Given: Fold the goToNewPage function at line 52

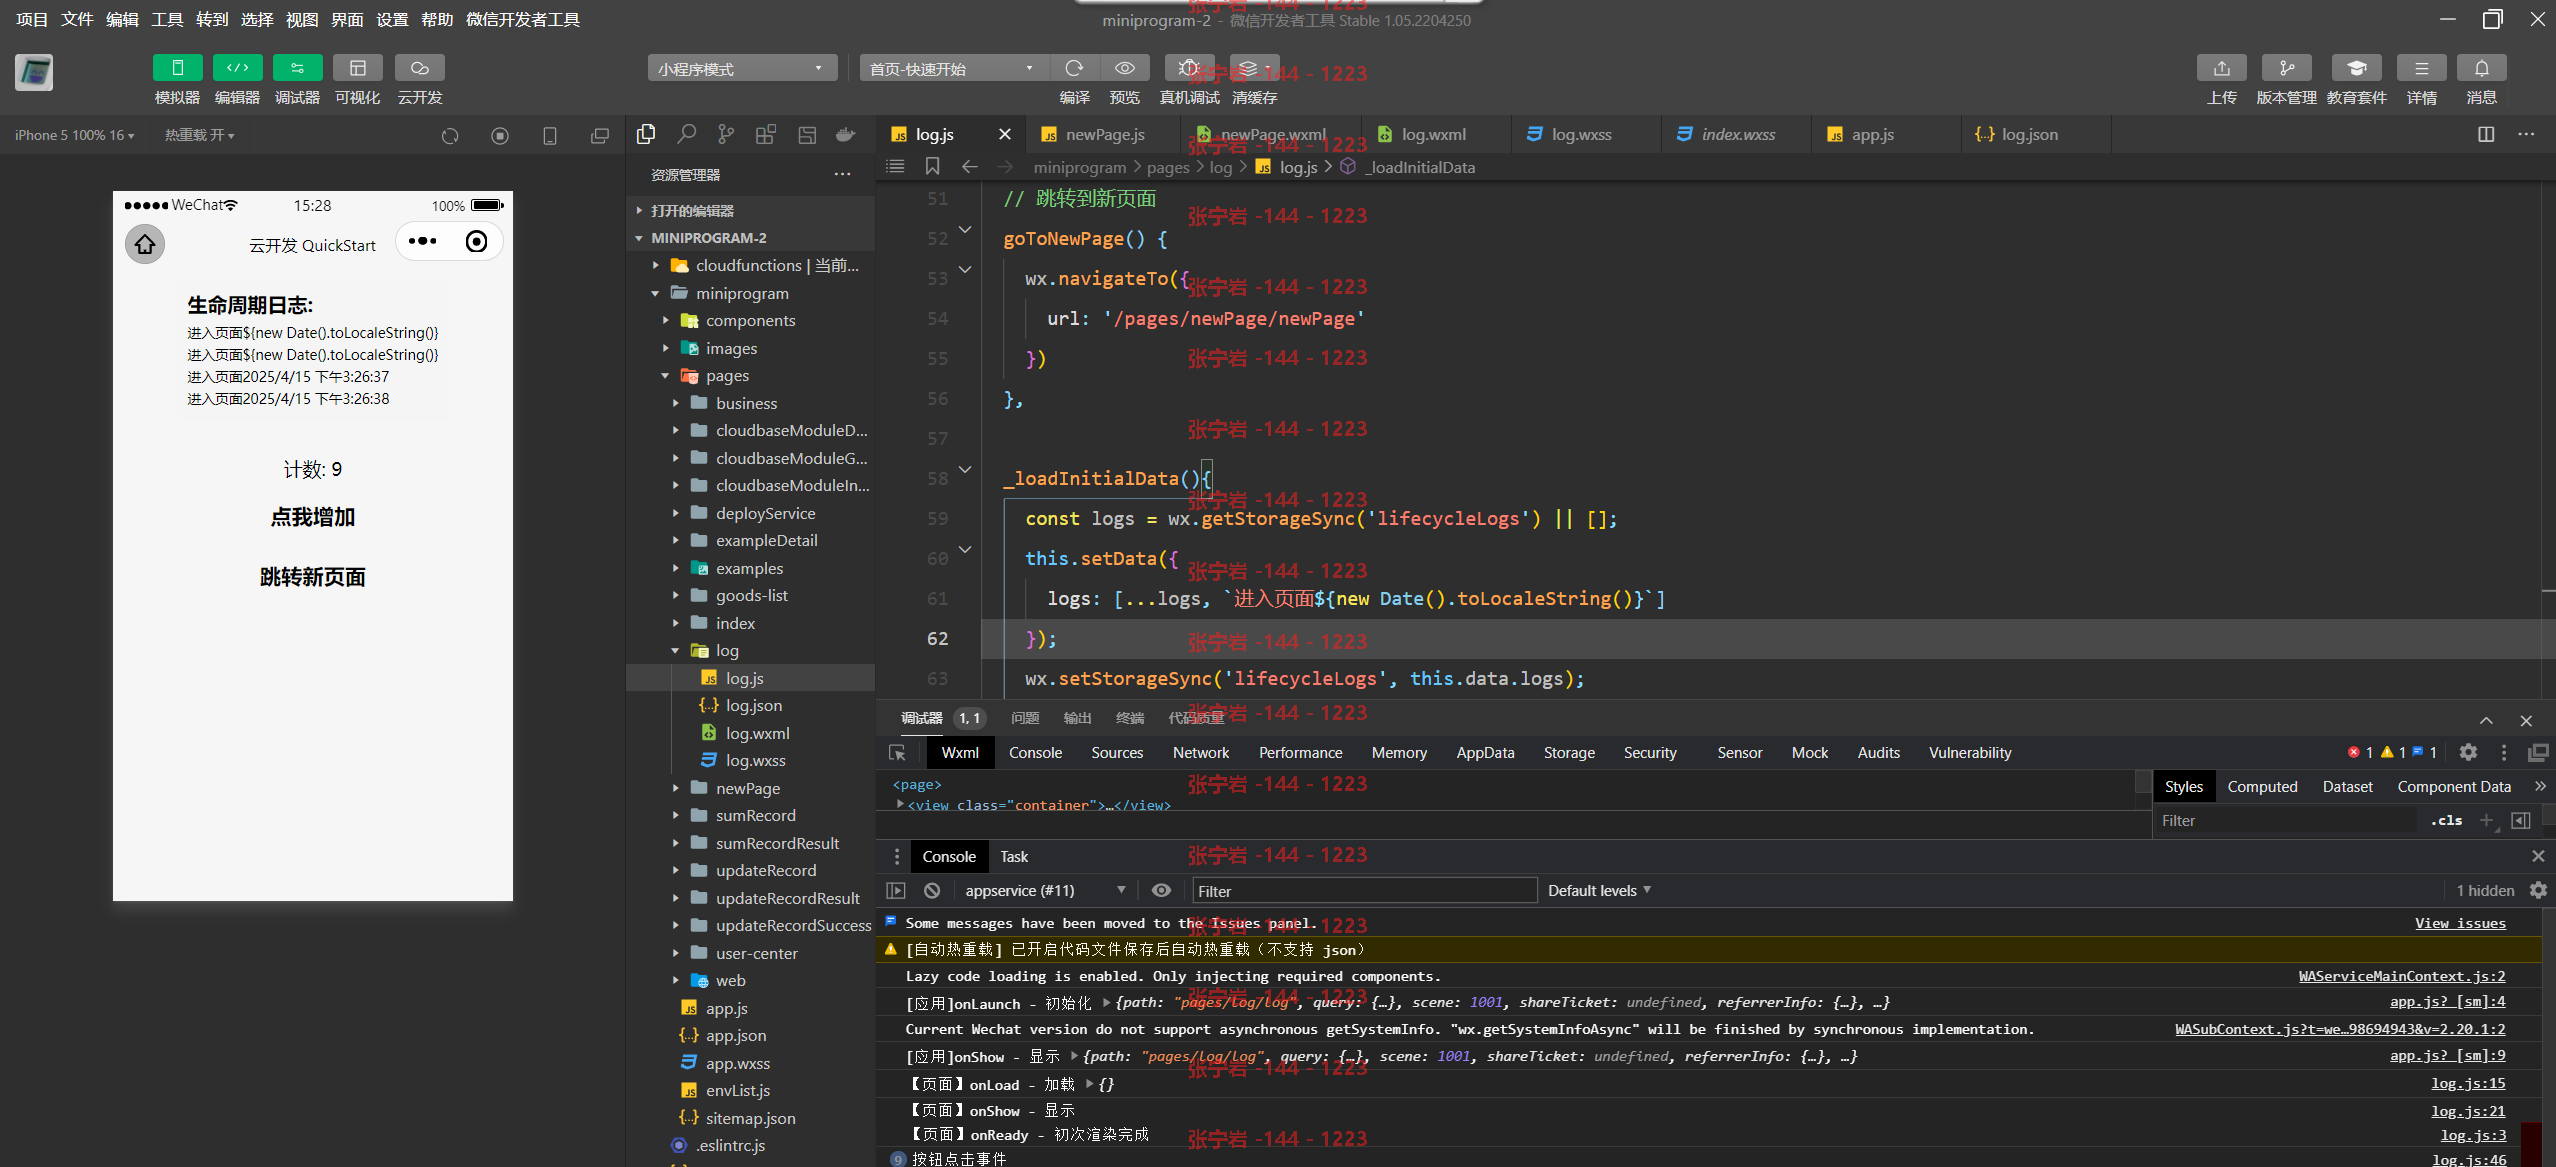Looking at the screenshot, I should [965, 230].
